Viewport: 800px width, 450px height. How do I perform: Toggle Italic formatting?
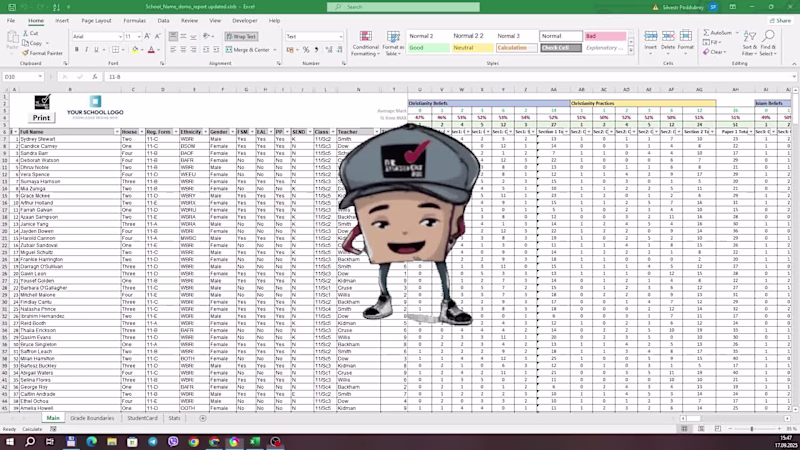click(86, 49)
